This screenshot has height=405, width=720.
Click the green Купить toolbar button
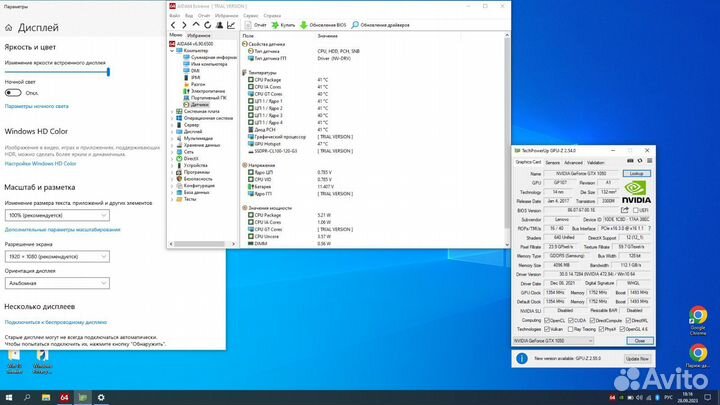click(283, 25)
